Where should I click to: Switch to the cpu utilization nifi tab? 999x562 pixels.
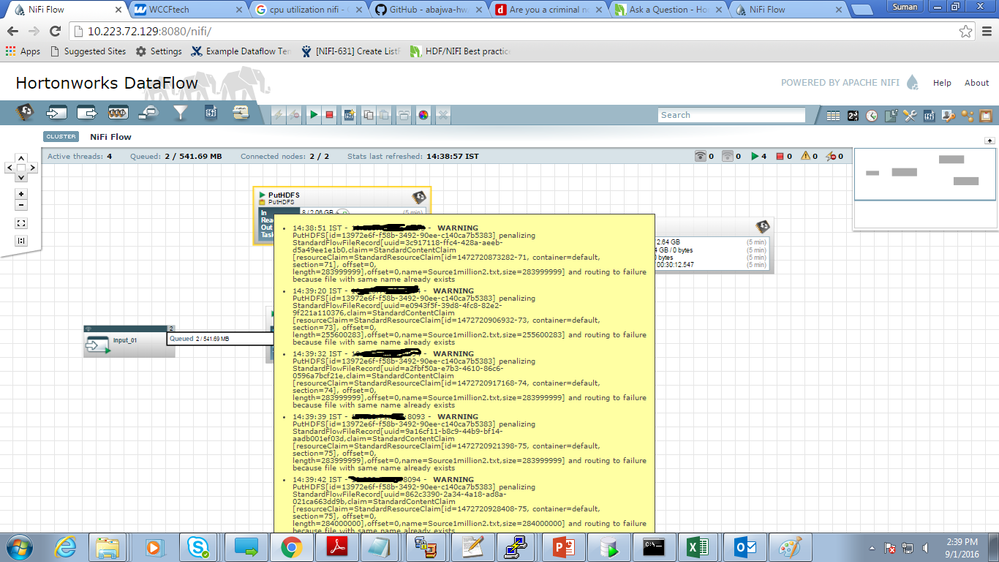click(308, 10)
